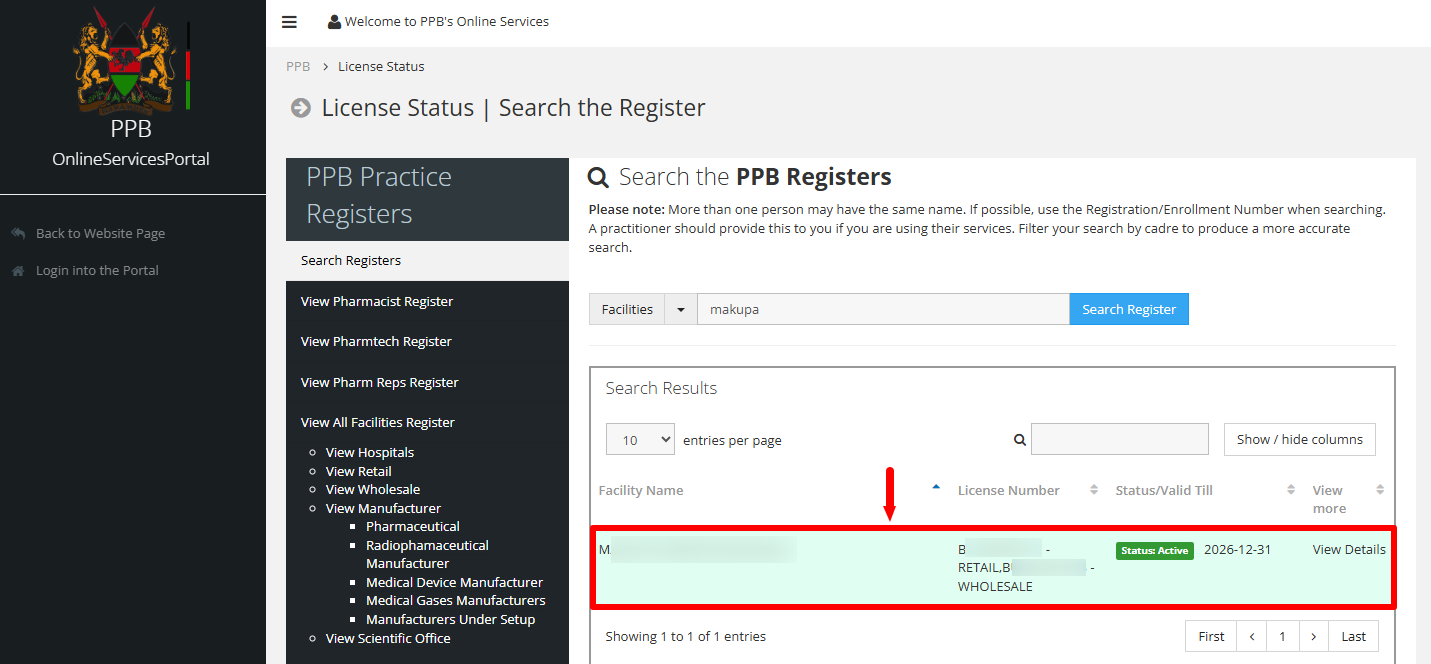Viewport: 1431px width, 664px height.
Task: Open Pharmaceutical manufacturer link
Action: pos(413,526)
